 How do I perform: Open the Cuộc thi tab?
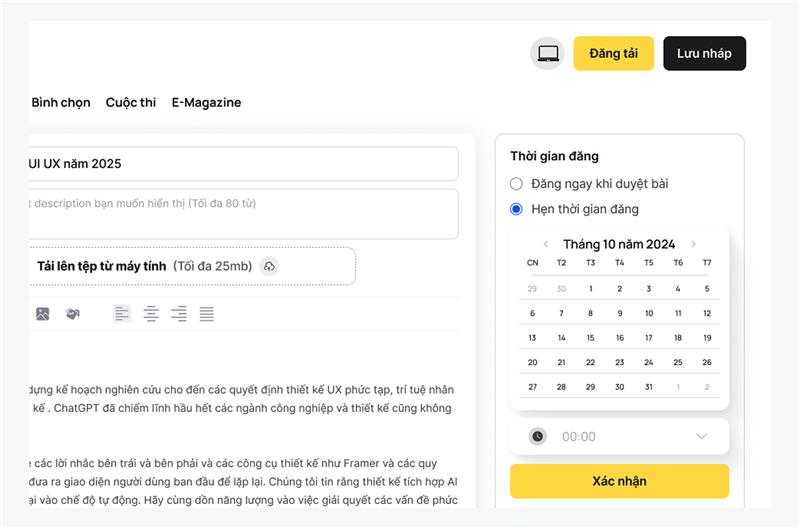131,103
